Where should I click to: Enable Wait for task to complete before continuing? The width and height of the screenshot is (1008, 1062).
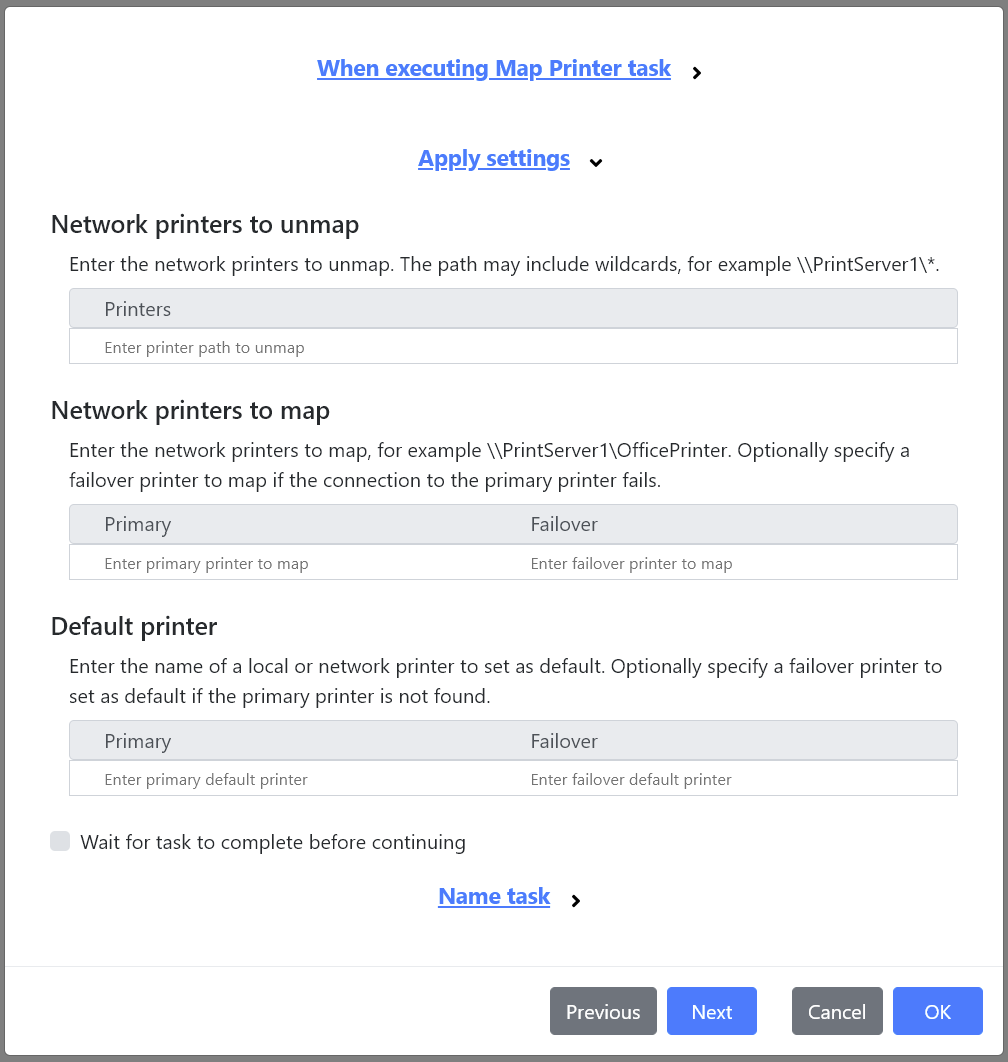pos(60,841)
